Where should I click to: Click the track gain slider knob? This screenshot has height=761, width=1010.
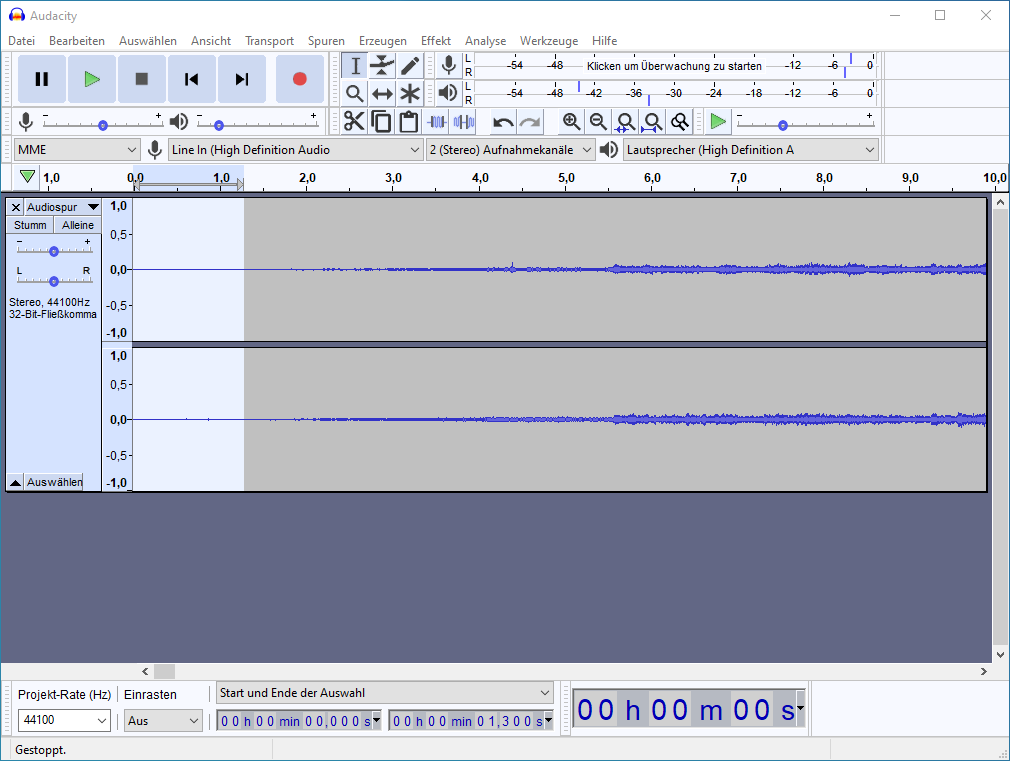pos(54,251)
